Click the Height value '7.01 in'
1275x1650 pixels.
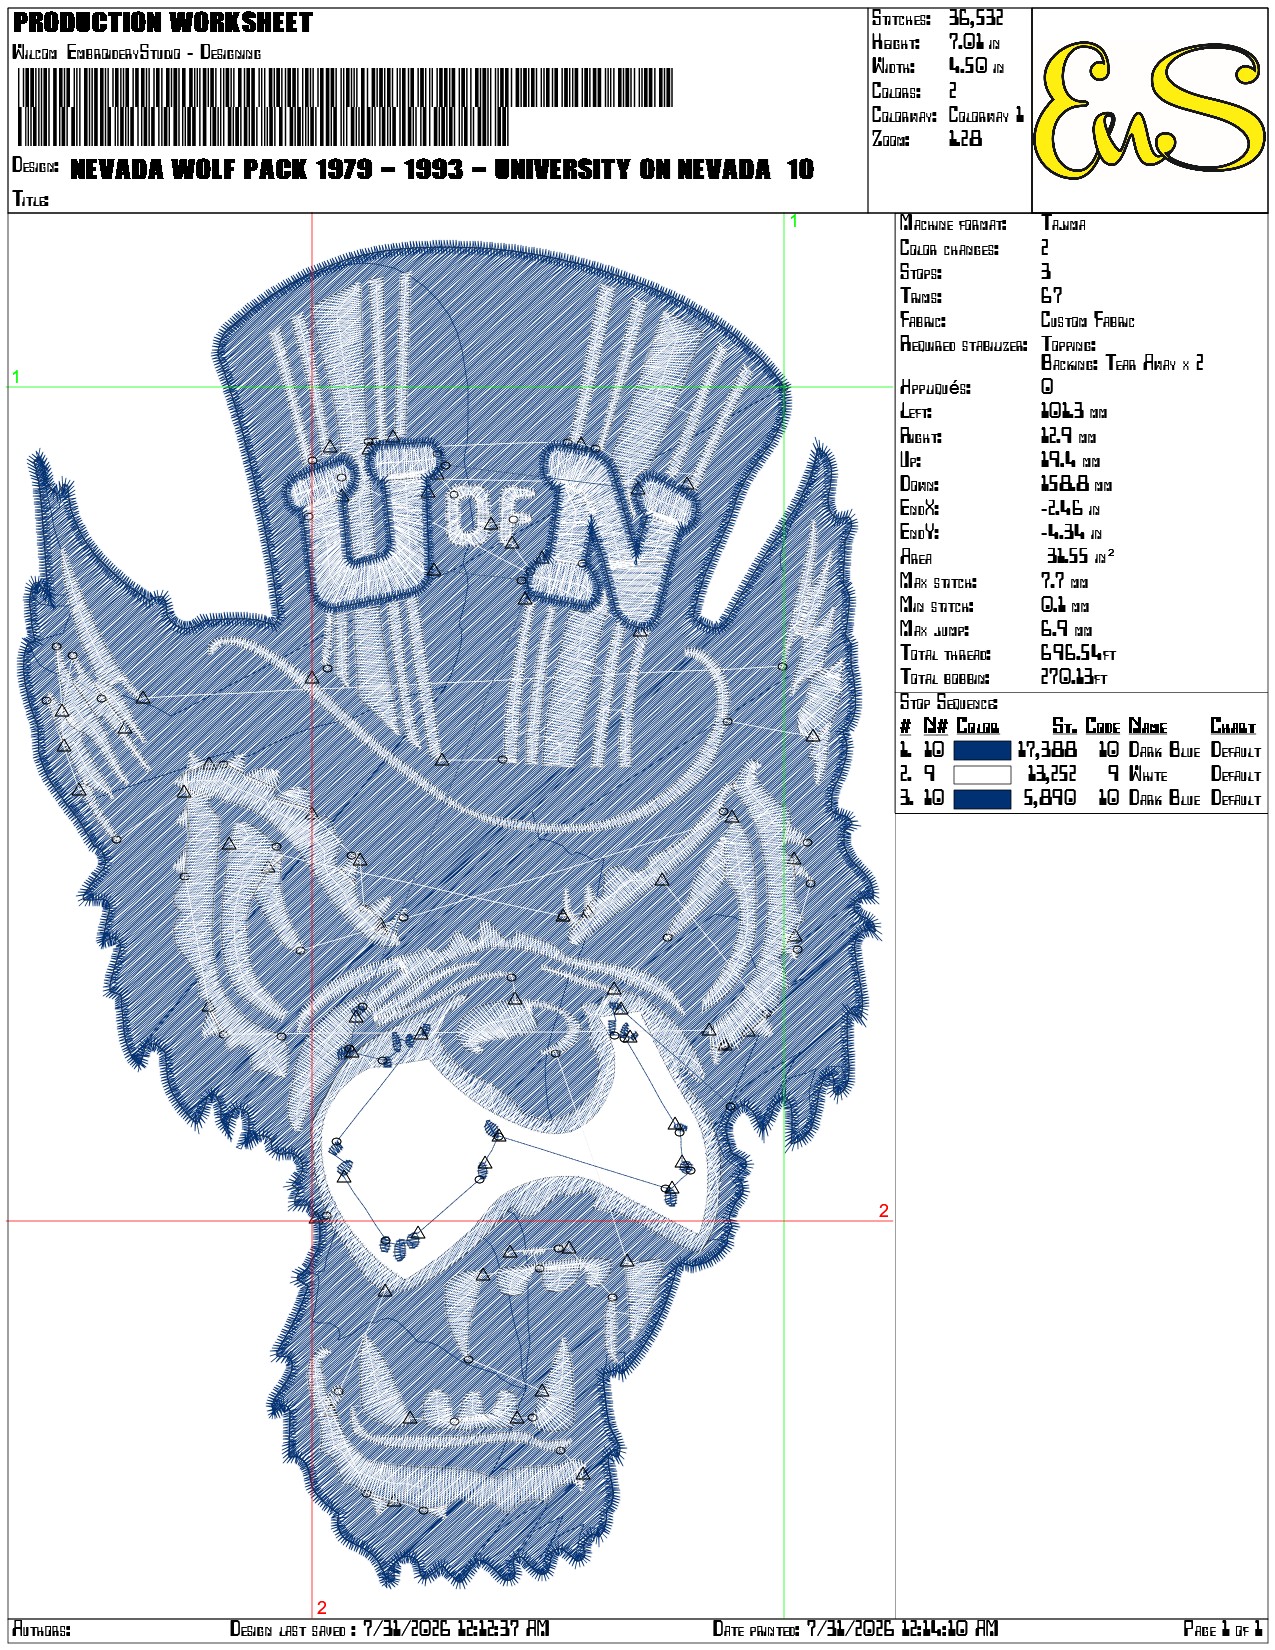pos(974,42)
